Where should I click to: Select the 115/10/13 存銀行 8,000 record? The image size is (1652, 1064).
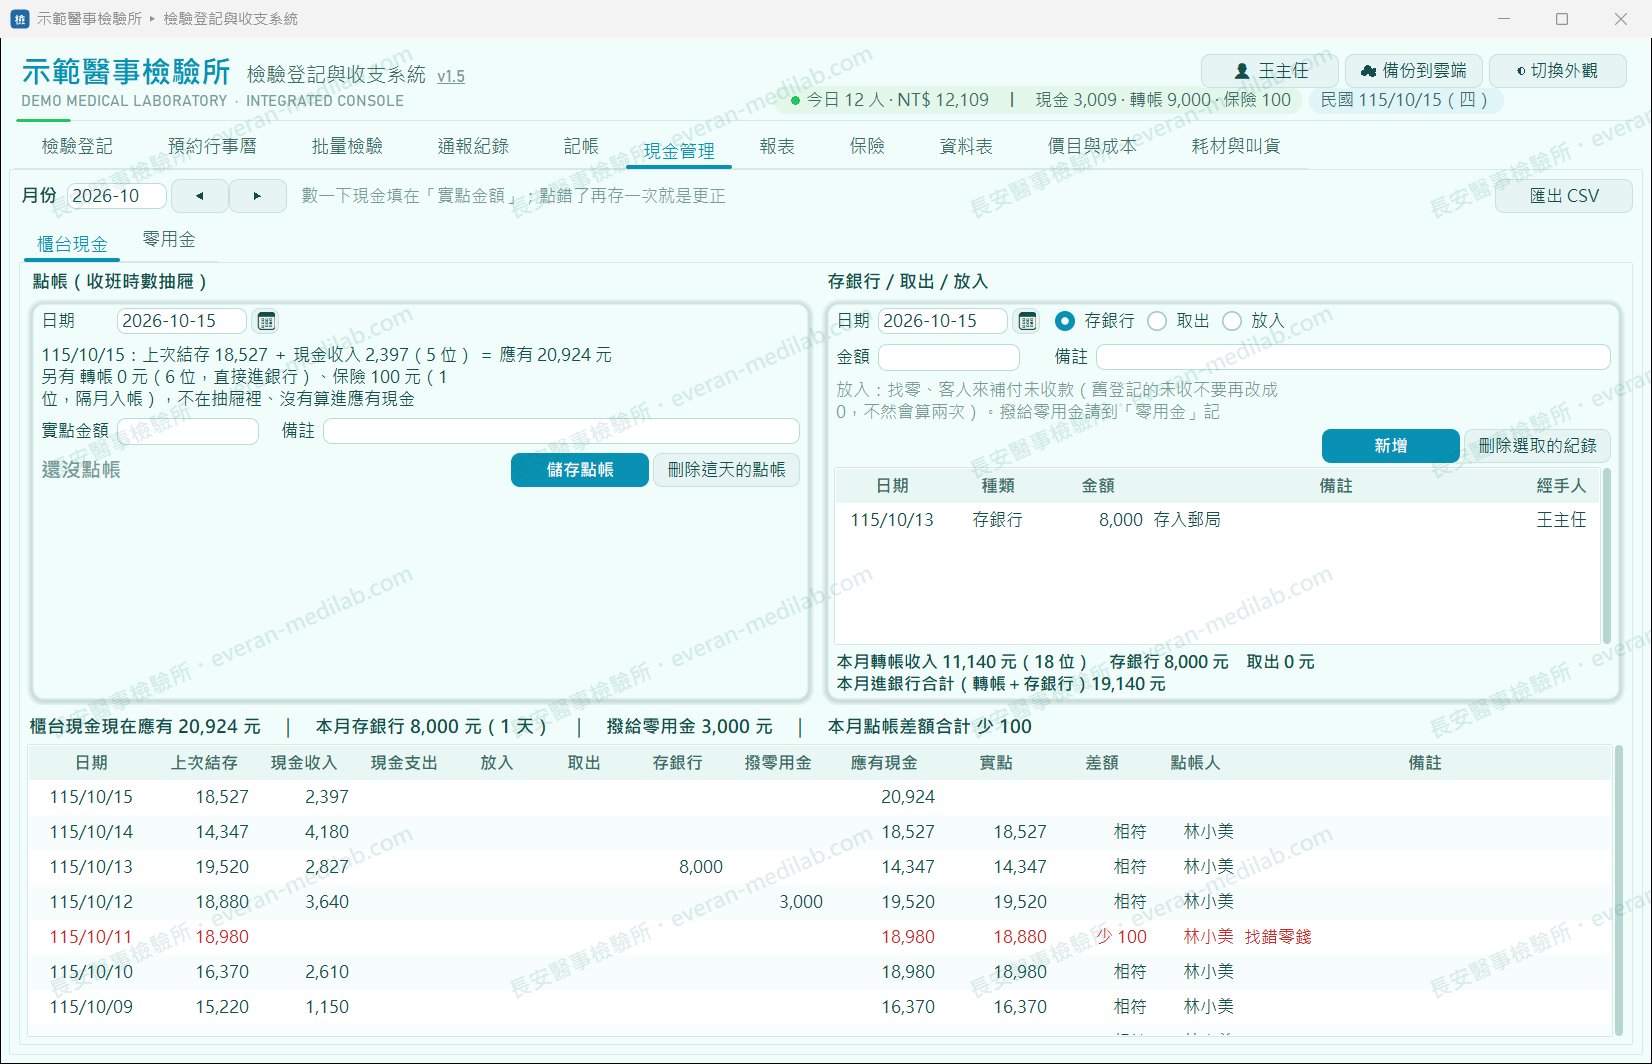pos(1218,520)
